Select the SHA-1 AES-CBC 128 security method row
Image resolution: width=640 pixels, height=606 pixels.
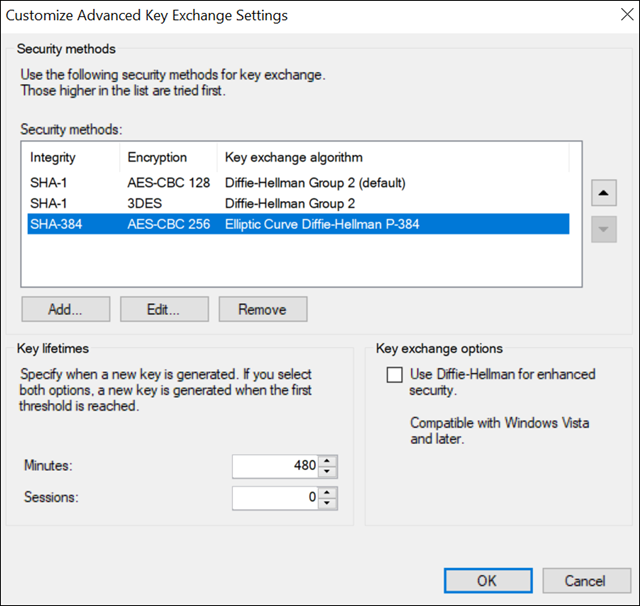[298, 183]
